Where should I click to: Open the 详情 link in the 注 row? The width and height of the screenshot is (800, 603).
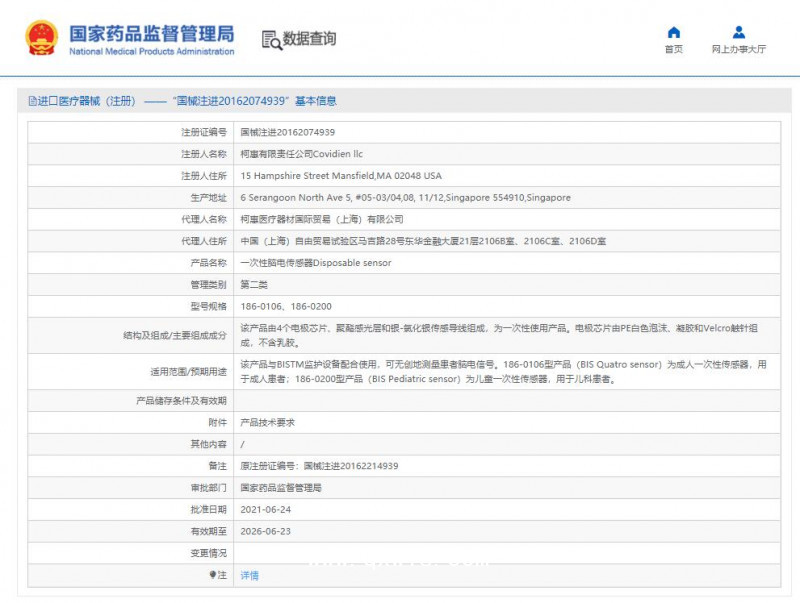click(248, 574)
